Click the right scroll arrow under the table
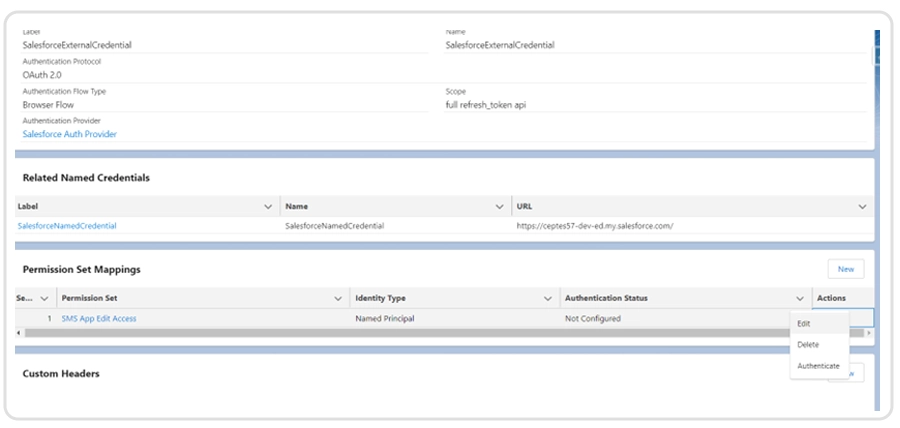The image size is (900, 428). pos(868,331)
